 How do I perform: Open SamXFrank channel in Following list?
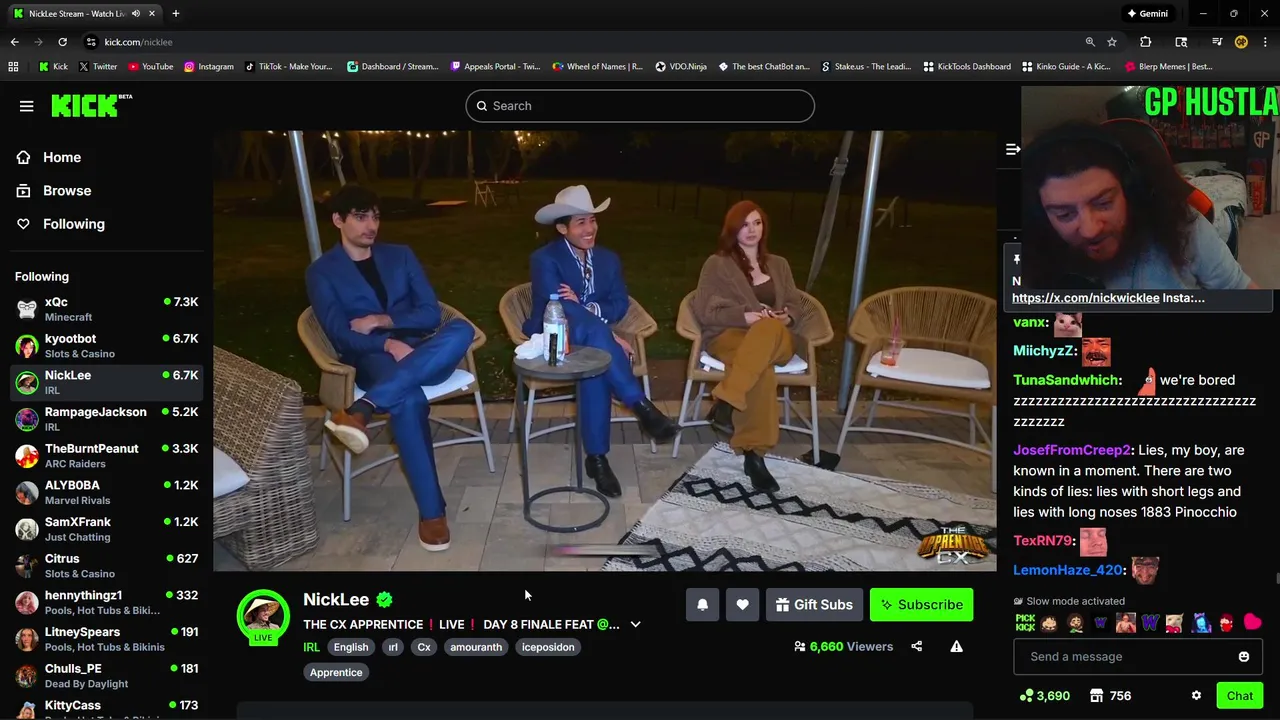[x=106, y=529]
